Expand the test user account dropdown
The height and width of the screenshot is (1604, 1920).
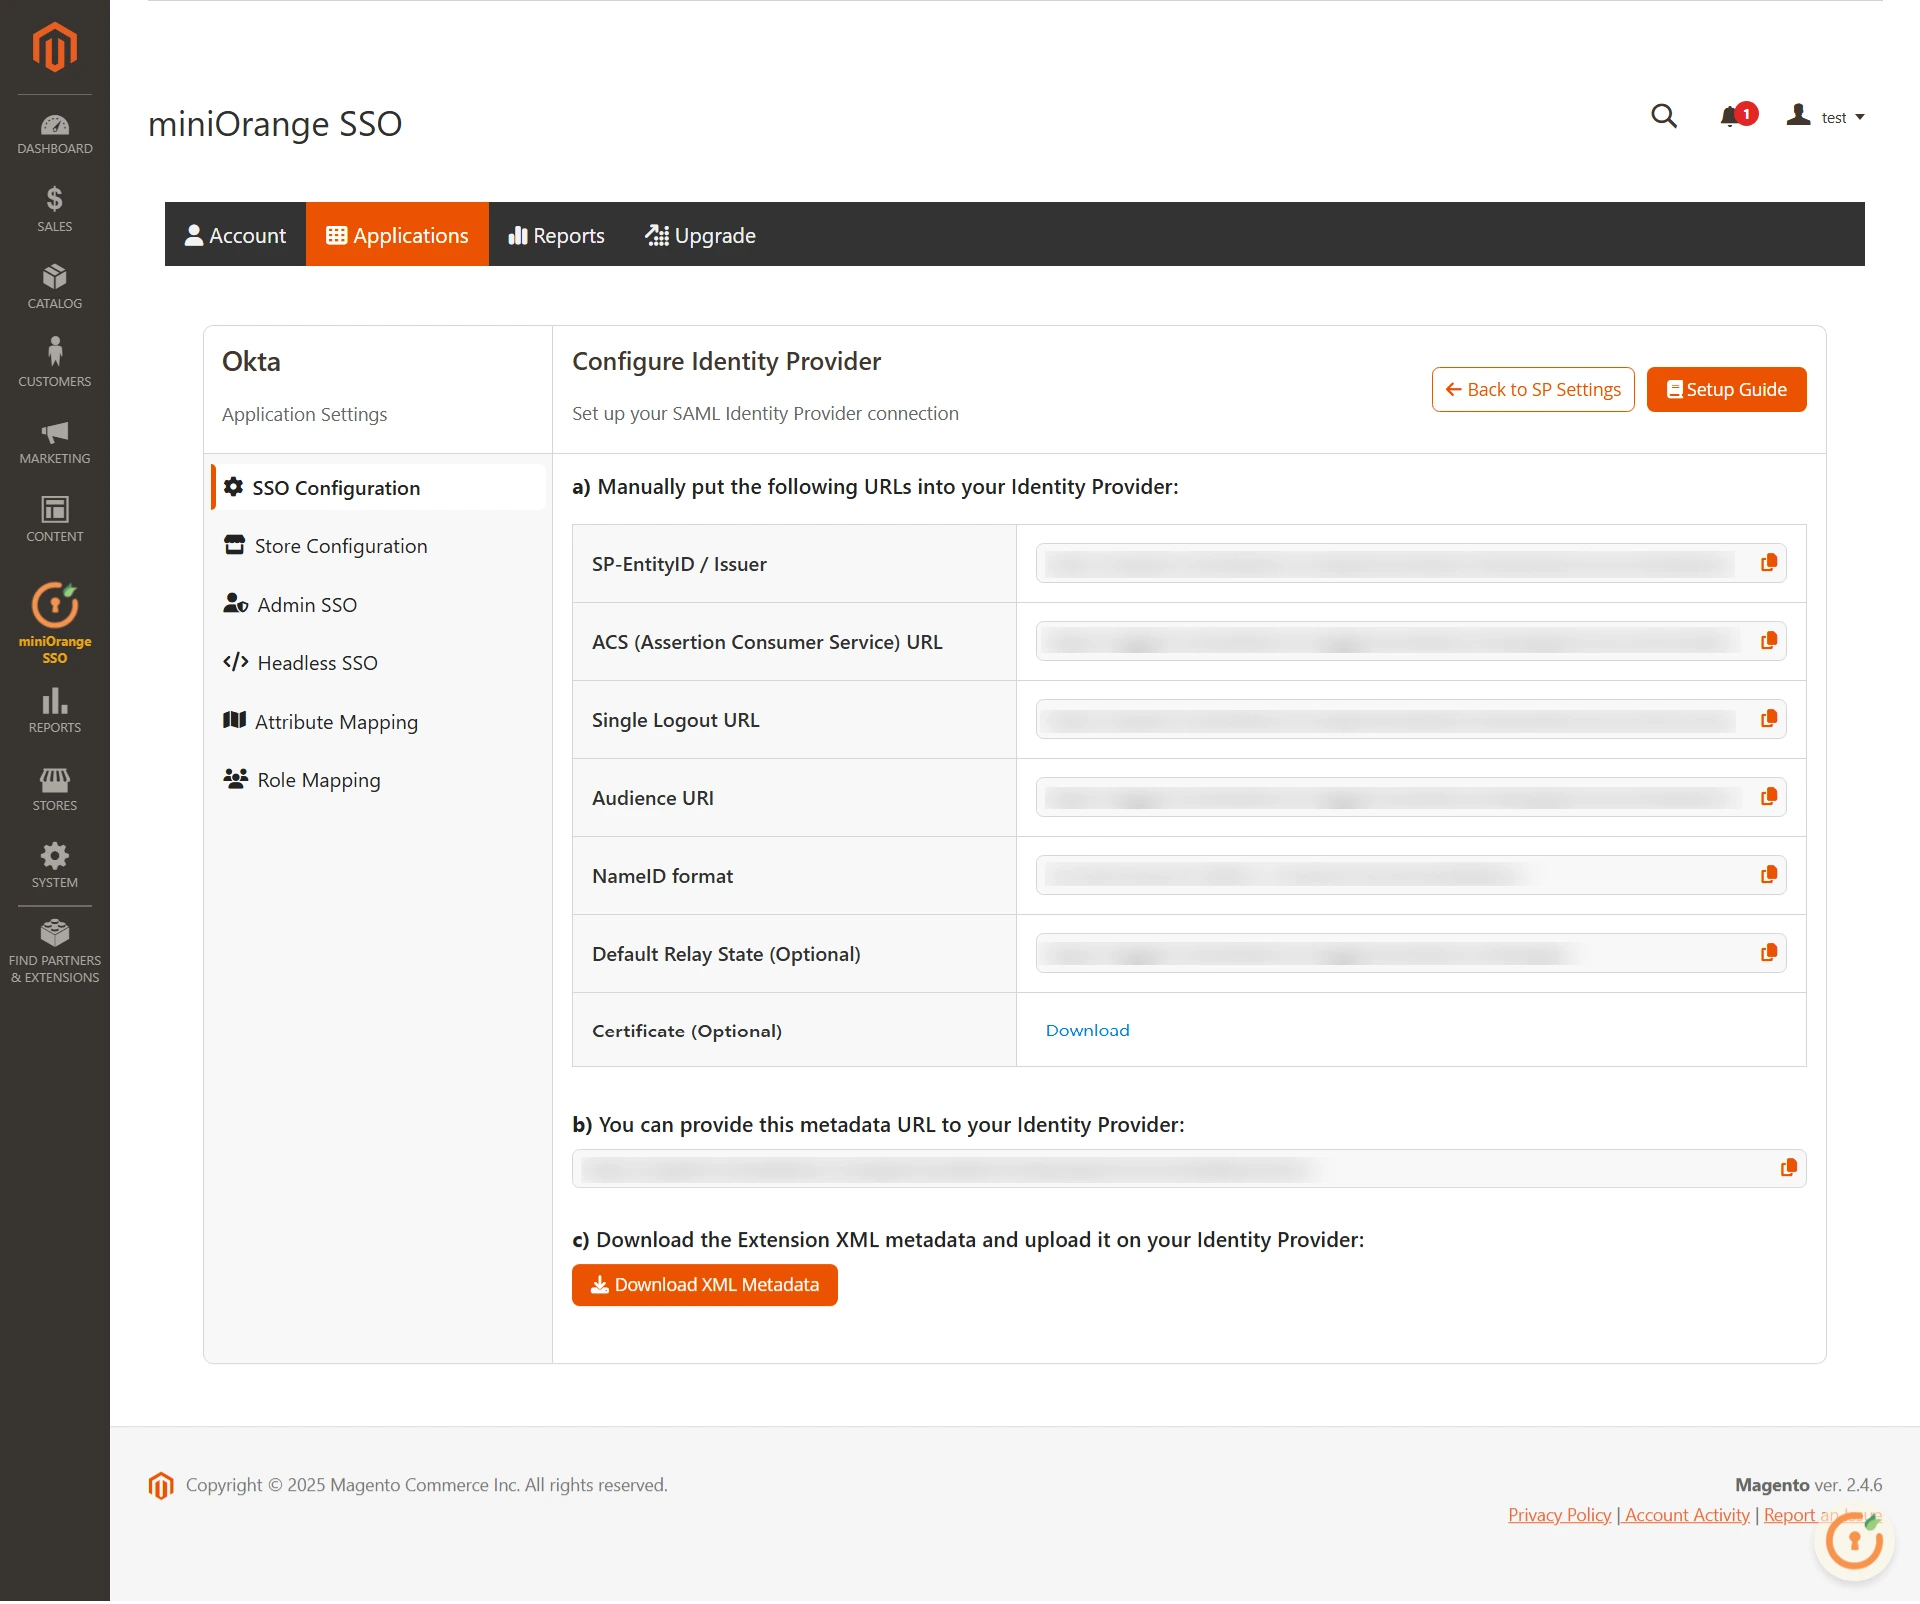coord(1836,116)
